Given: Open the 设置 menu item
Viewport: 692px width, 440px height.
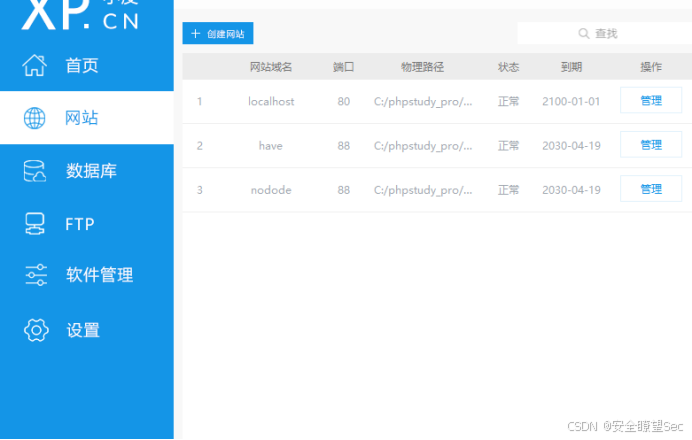Looking at the screenshot, I should coord(83,330).
